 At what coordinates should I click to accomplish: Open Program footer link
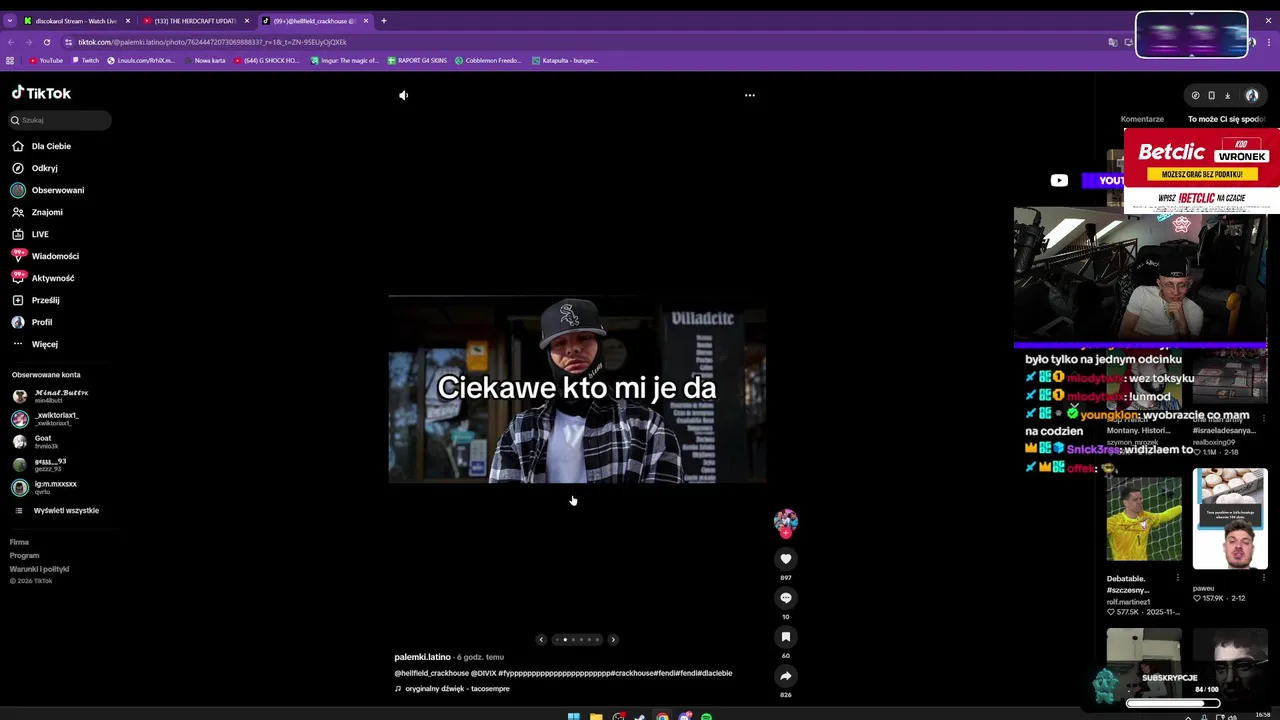pos(24,555)
